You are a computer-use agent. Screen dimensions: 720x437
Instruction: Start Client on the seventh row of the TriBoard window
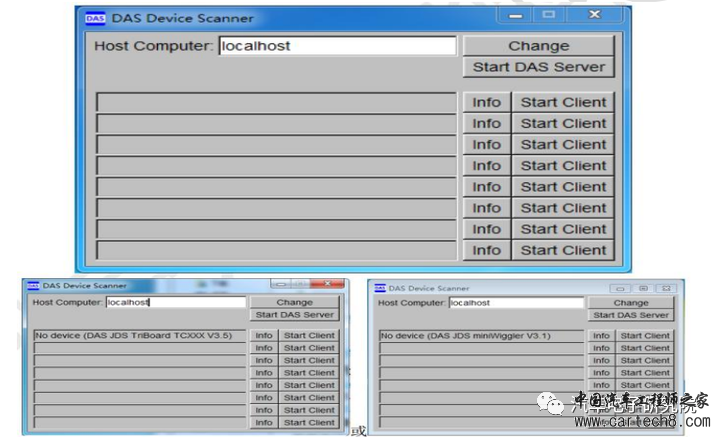click(309, 410)
